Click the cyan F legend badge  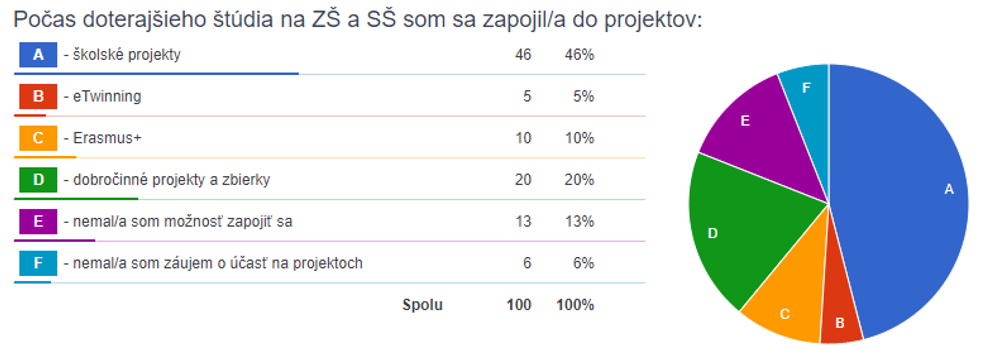(38, 264)
